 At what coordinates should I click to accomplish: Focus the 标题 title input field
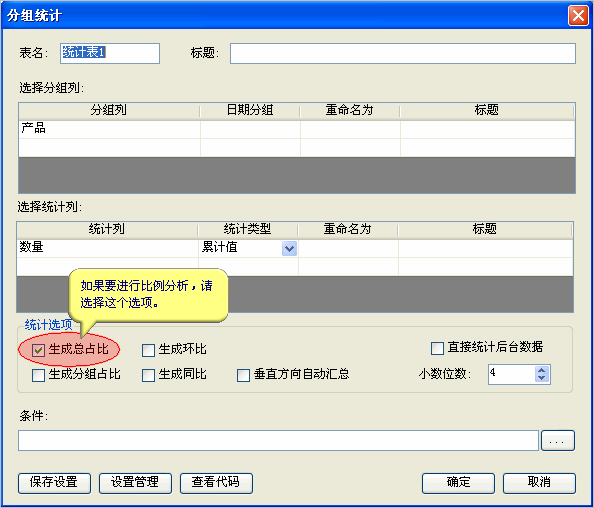403,53
